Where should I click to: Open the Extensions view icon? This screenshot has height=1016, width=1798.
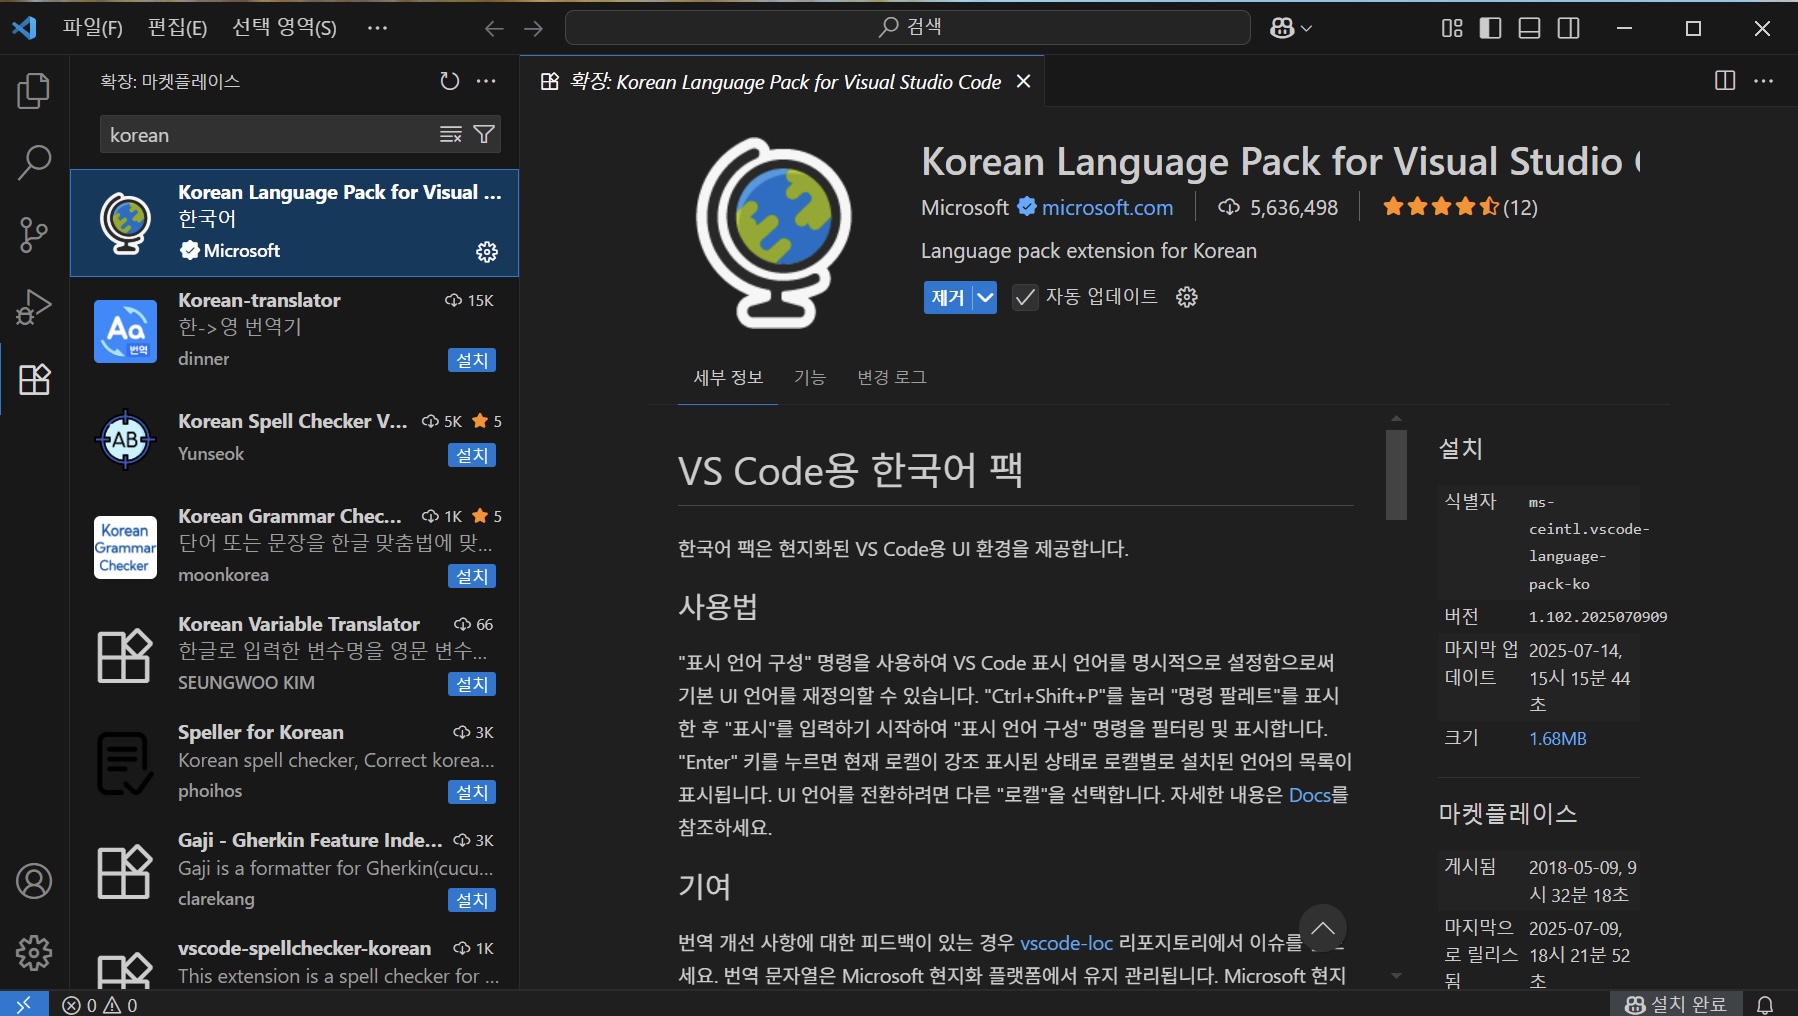34,379
